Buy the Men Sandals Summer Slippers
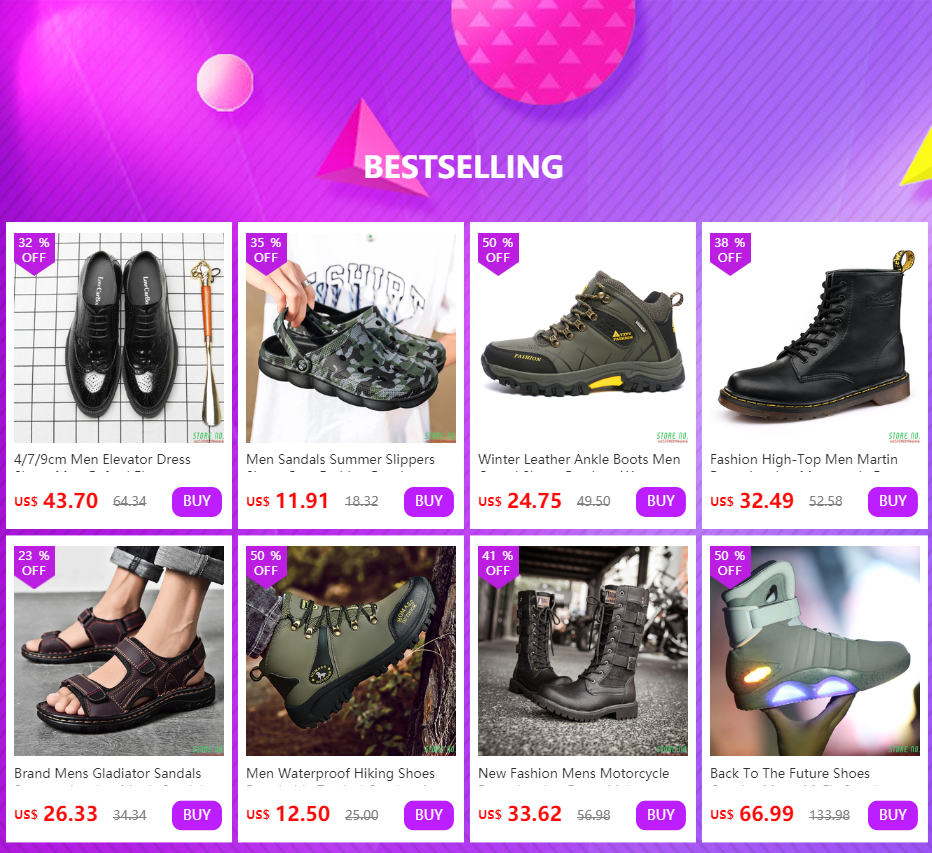 click(429, 501)
